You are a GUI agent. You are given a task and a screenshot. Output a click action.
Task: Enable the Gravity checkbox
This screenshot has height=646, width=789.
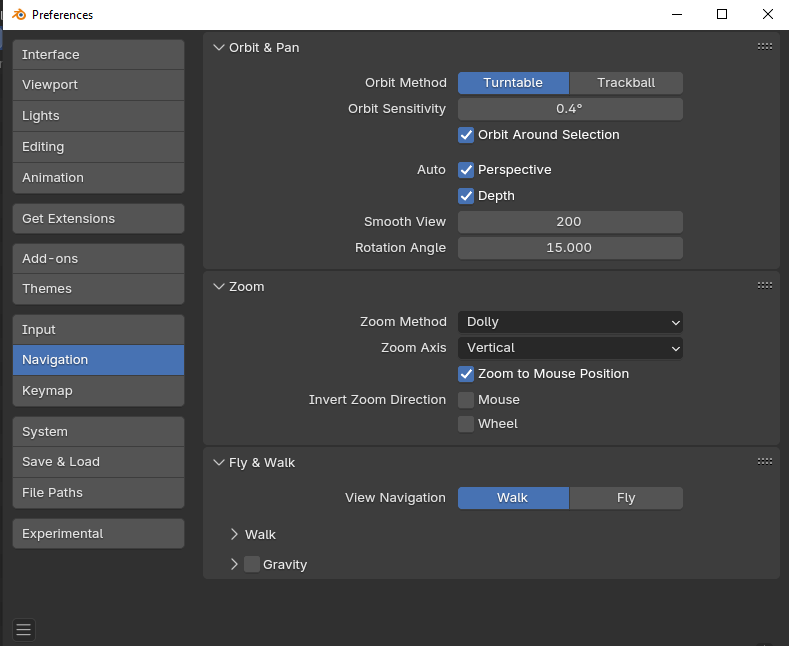[x=252, y=564]
